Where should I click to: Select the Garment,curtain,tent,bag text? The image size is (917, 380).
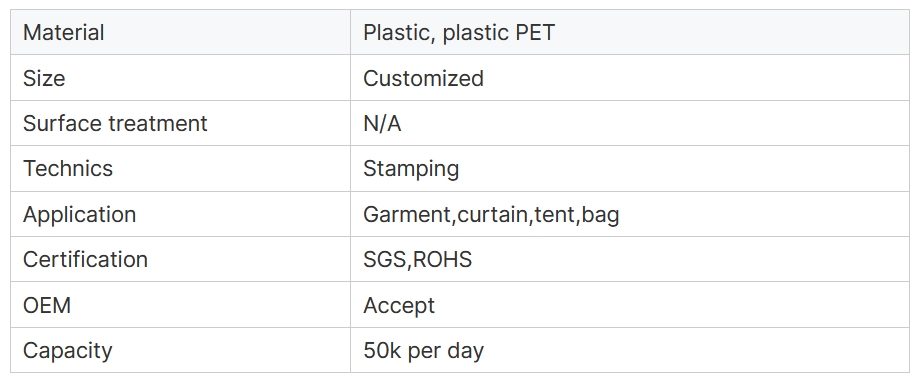(x=491, y=215)
